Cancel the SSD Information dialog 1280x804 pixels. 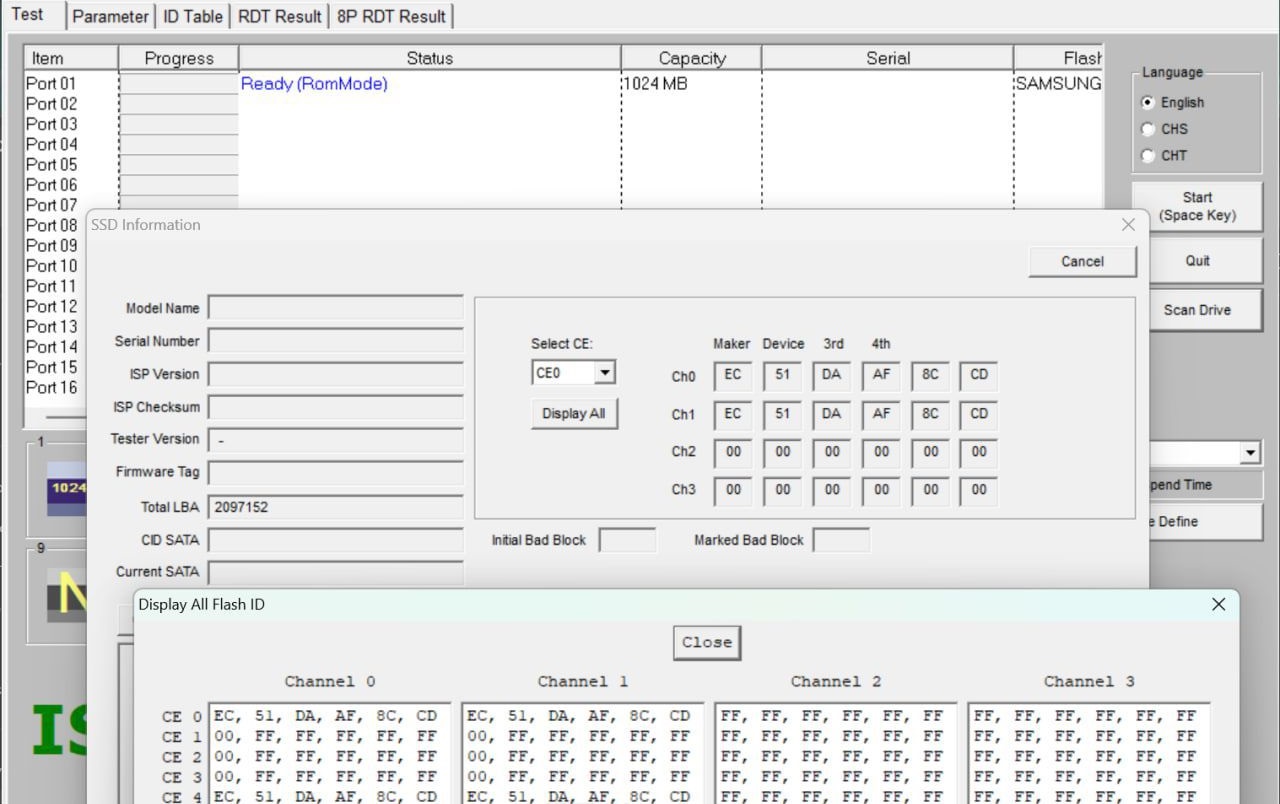[1082, 261]
